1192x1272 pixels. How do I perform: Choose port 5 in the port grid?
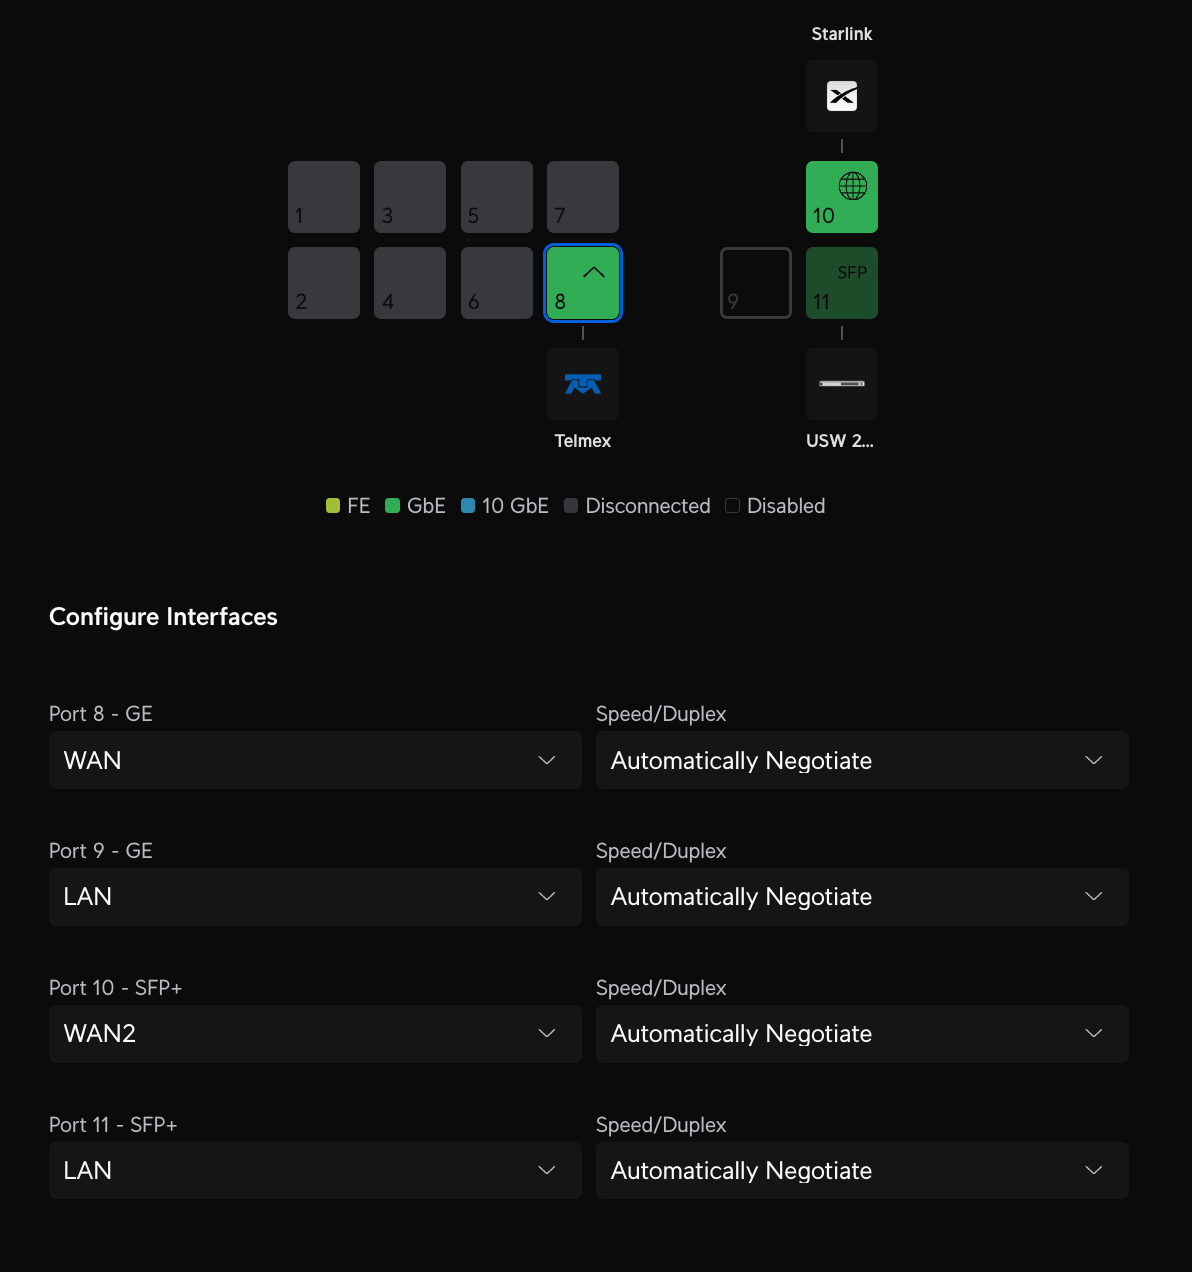pos(497,197)
